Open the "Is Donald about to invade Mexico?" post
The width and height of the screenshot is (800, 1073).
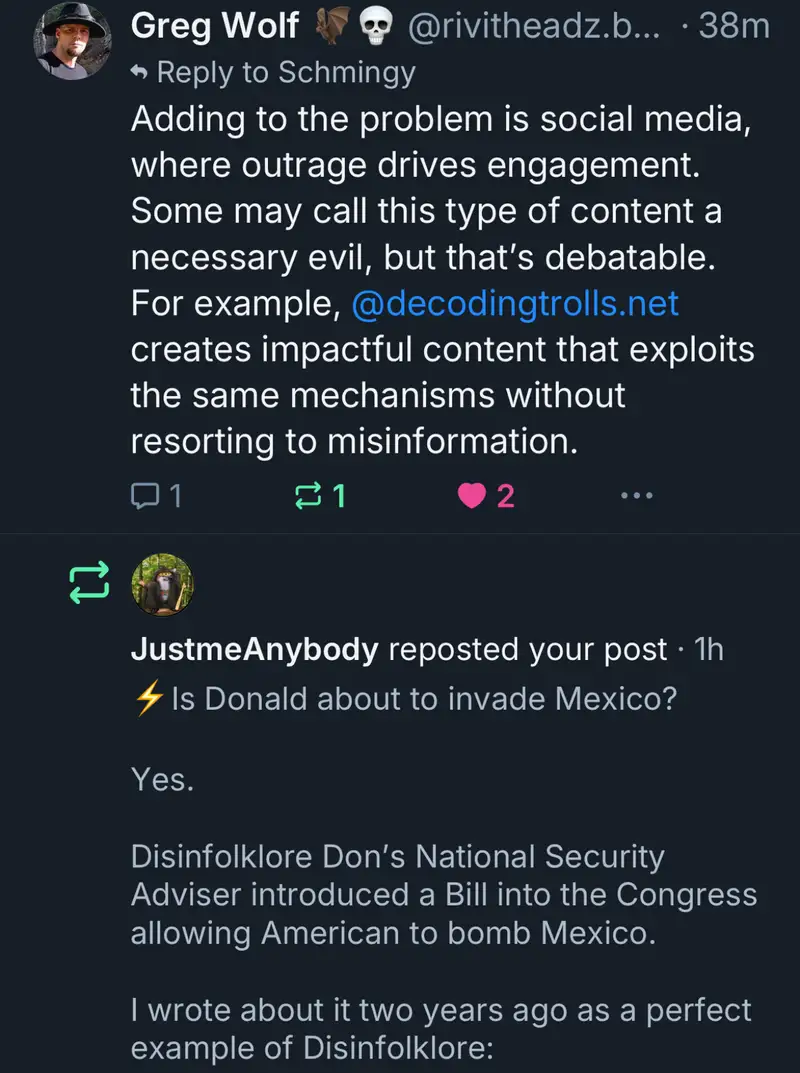point(424,699)
